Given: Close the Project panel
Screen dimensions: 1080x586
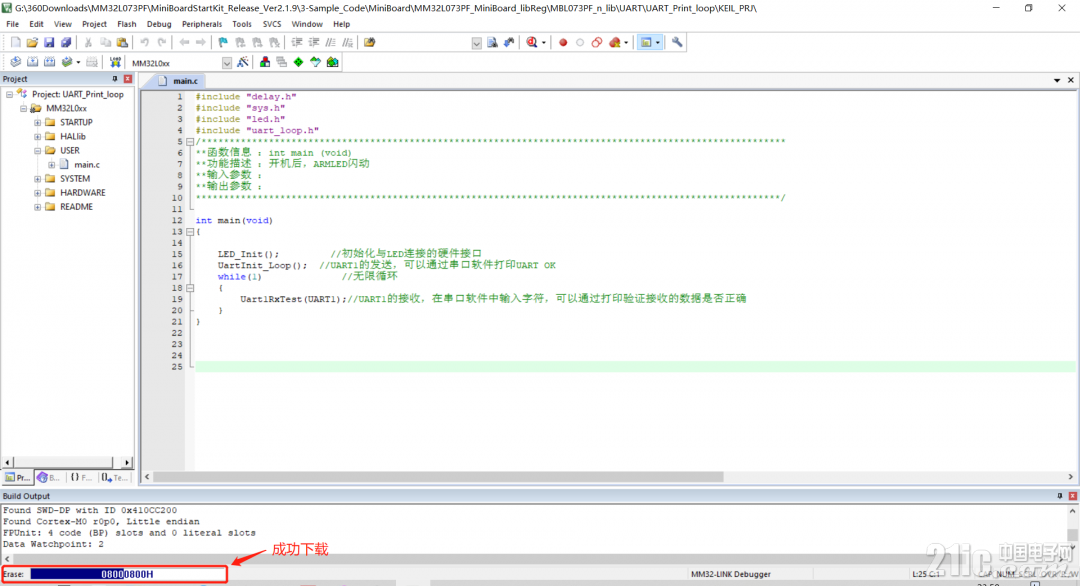Looking at the screenshot, I should (127, 79).
